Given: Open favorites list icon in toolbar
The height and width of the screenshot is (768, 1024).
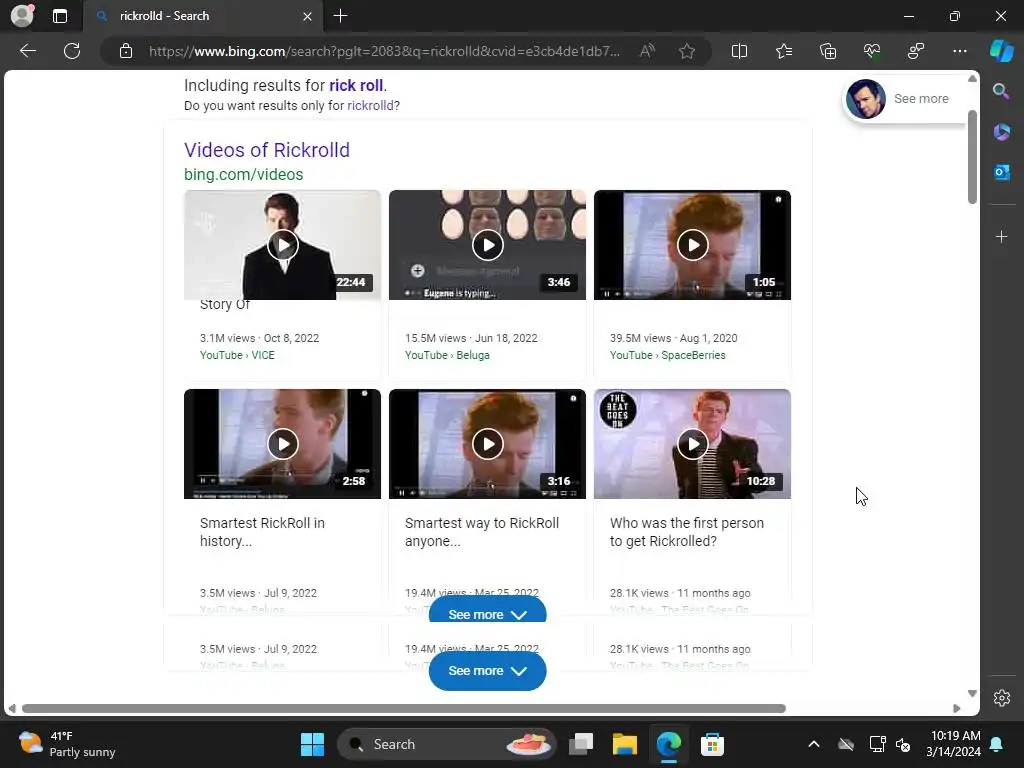Looking at the screenshot, I should tap(784, 51).
